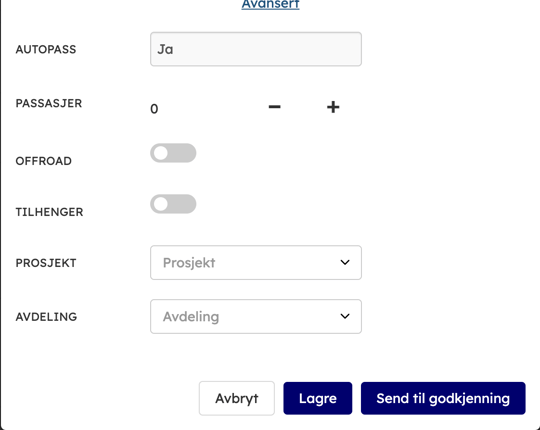This screenshot has width=540, height=430.
Task: Enable the Offroad toggle switch
Action: click(173, 153)
